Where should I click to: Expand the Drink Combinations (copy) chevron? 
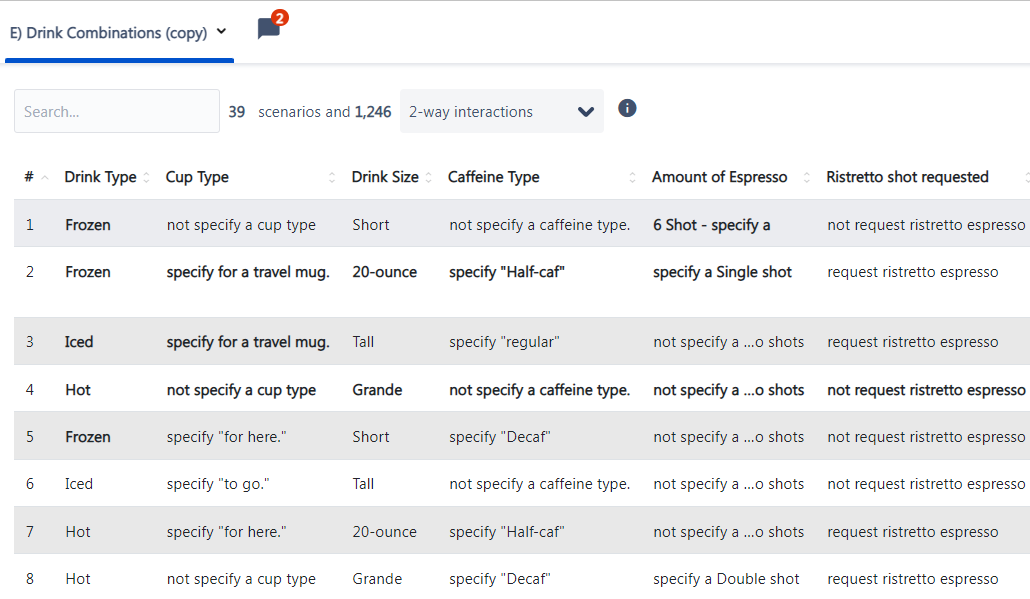221,32
